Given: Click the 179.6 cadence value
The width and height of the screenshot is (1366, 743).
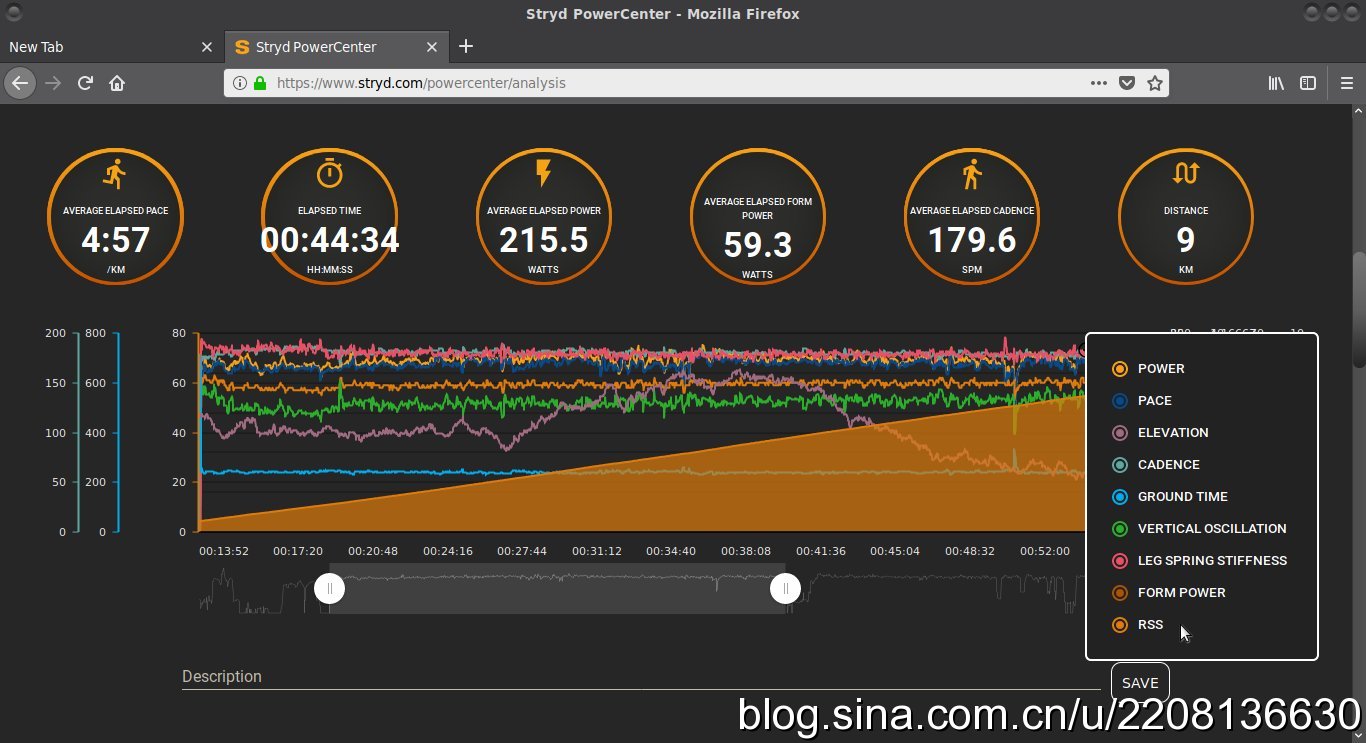Looking at the screenshot, I should [972, 240].
